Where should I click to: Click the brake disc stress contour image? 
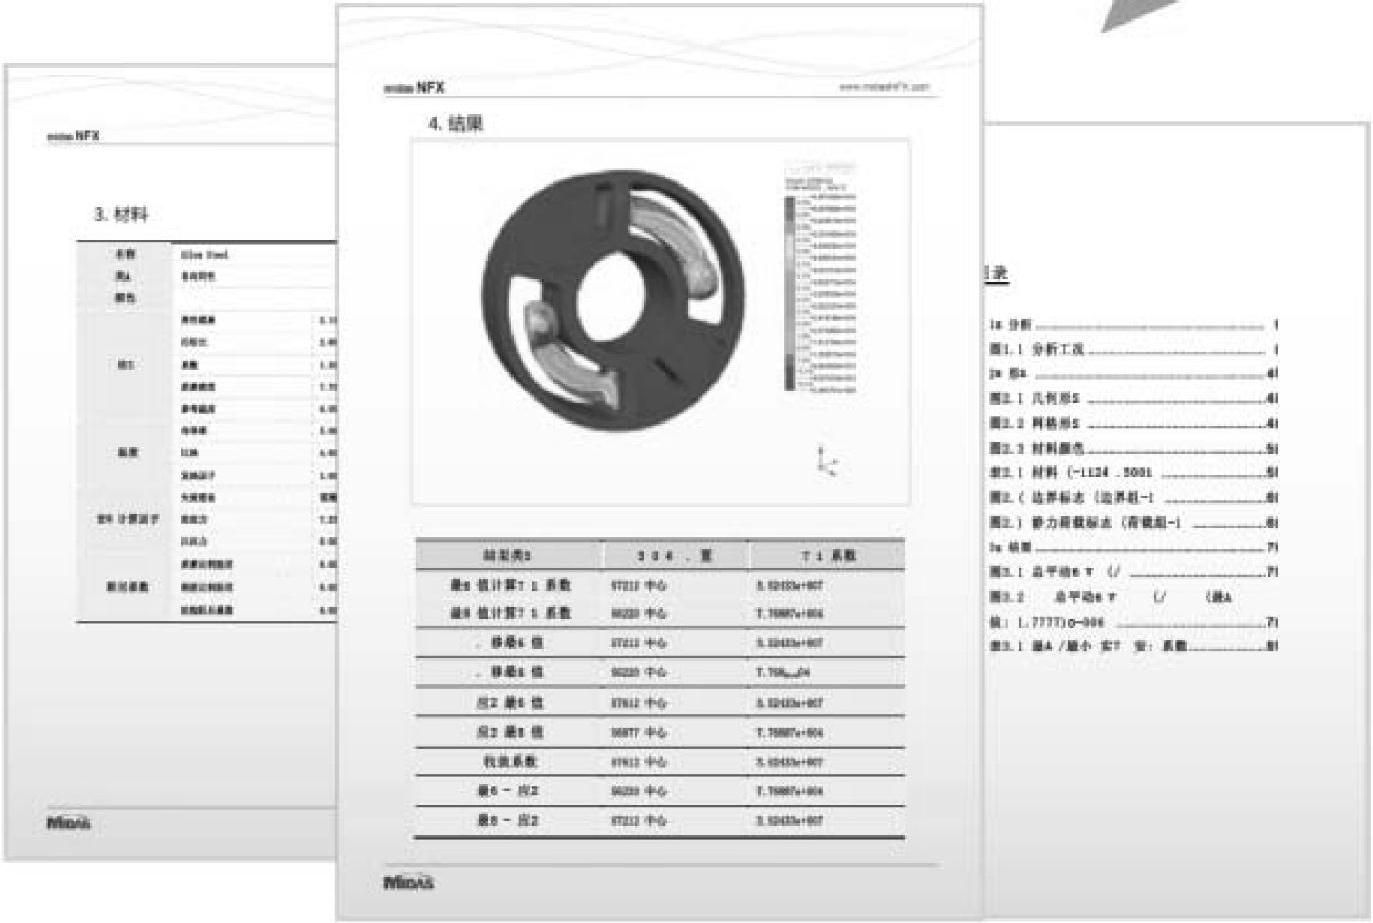pos(613,300)
